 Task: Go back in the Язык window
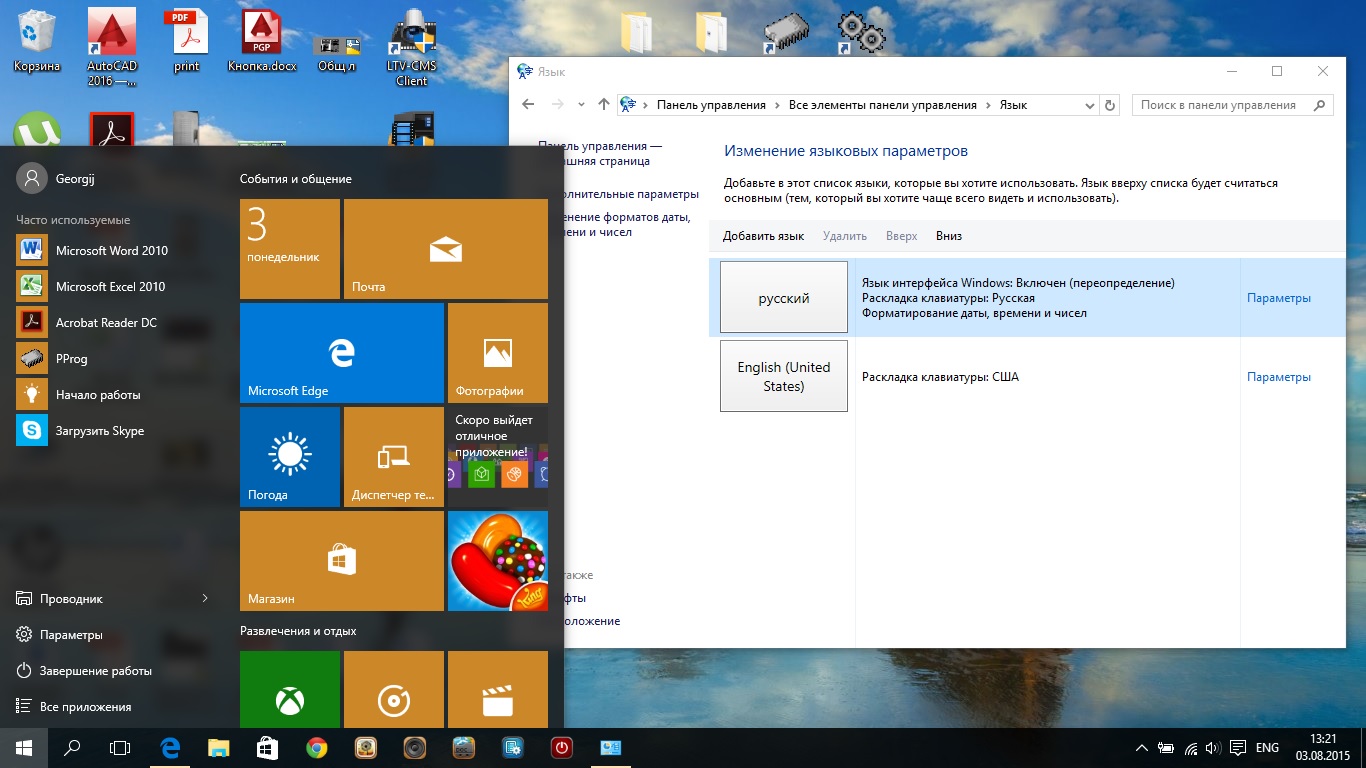(x=529, y=105)
